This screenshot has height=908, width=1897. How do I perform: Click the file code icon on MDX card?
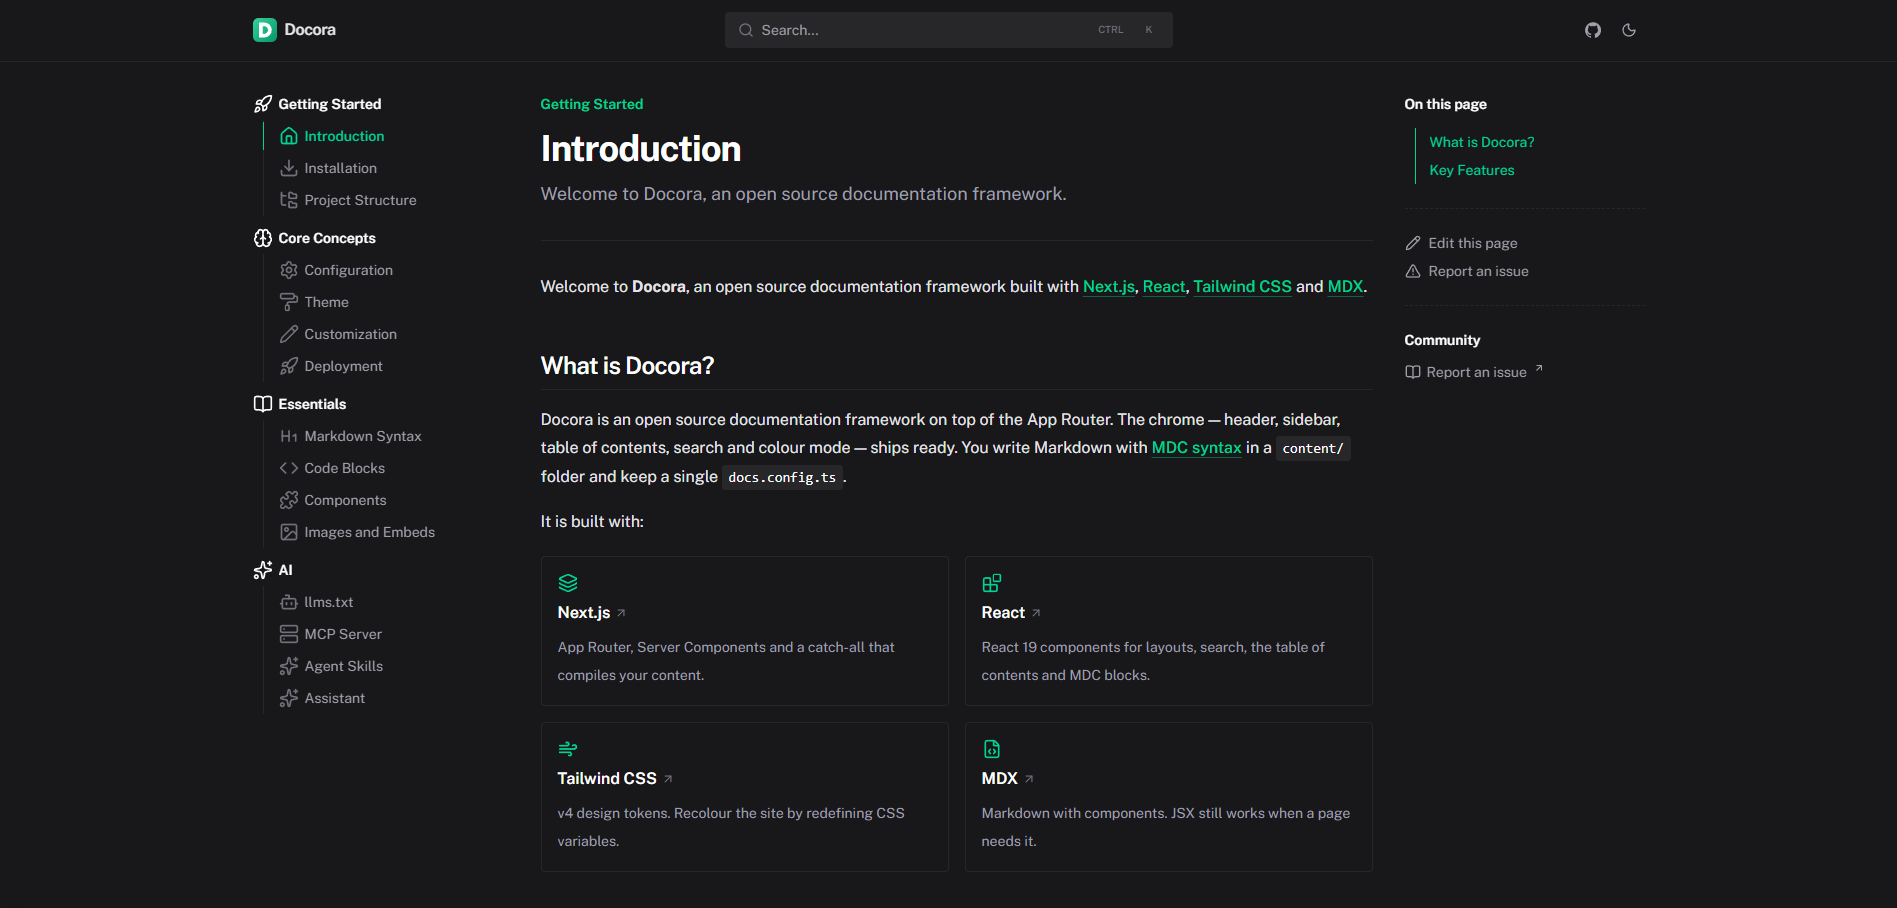992,749
